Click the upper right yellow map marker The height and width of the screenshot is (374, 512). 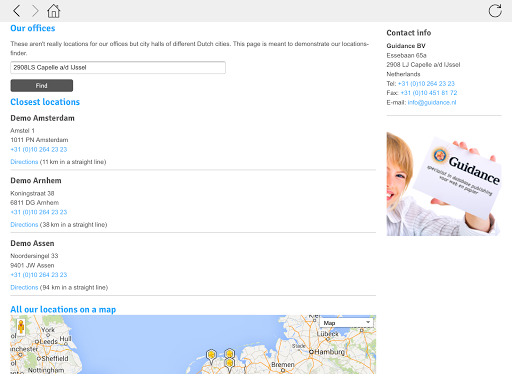(x=229, y=353)
